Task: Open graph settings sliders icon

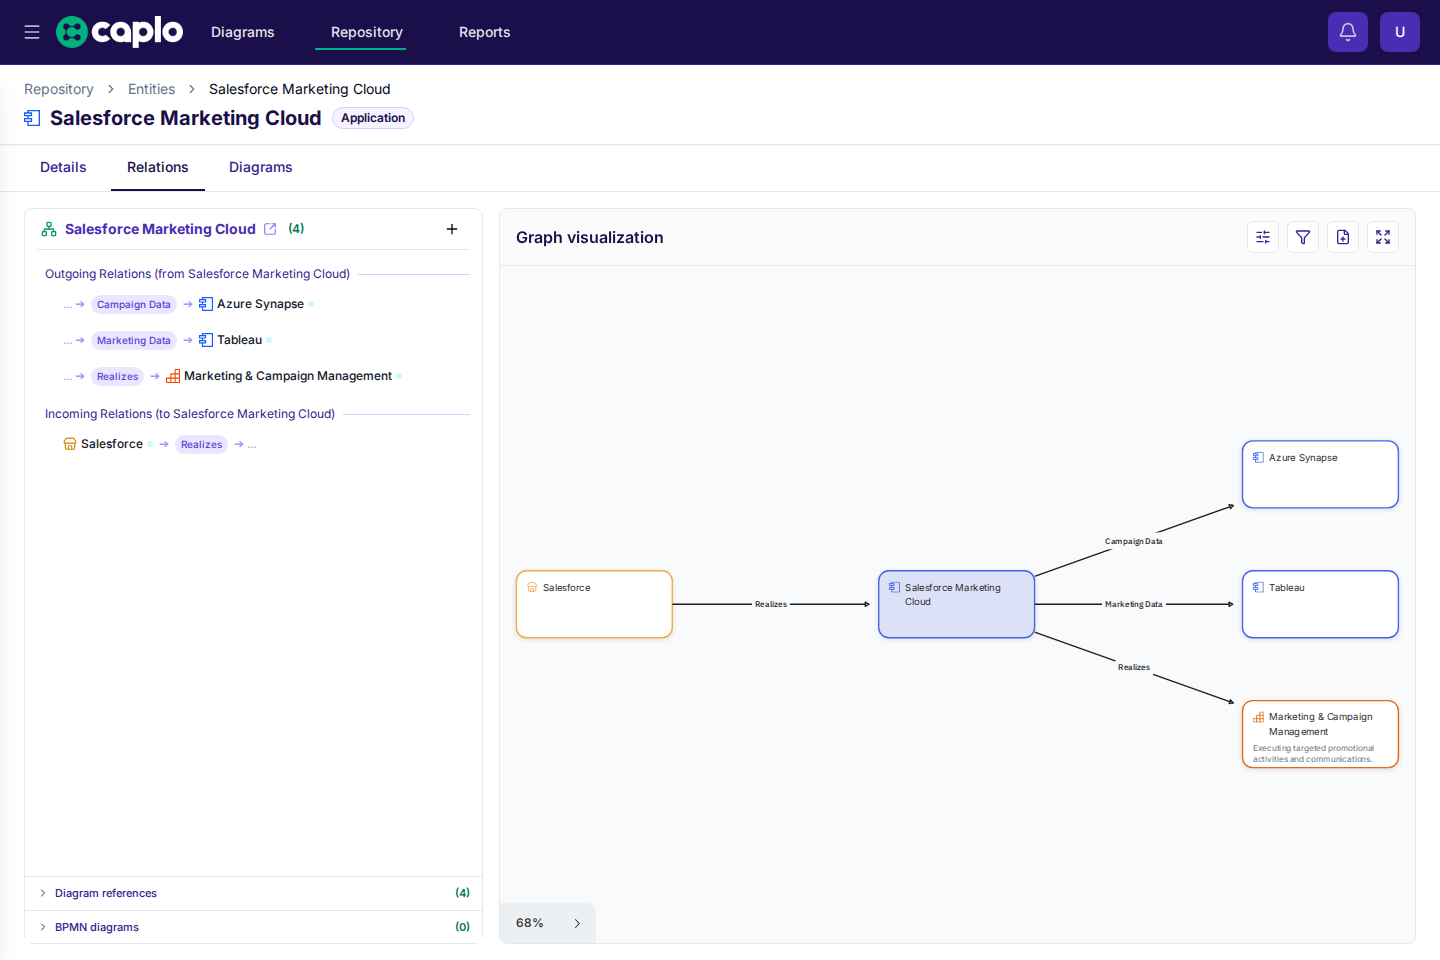Action: coord(1263,237)
